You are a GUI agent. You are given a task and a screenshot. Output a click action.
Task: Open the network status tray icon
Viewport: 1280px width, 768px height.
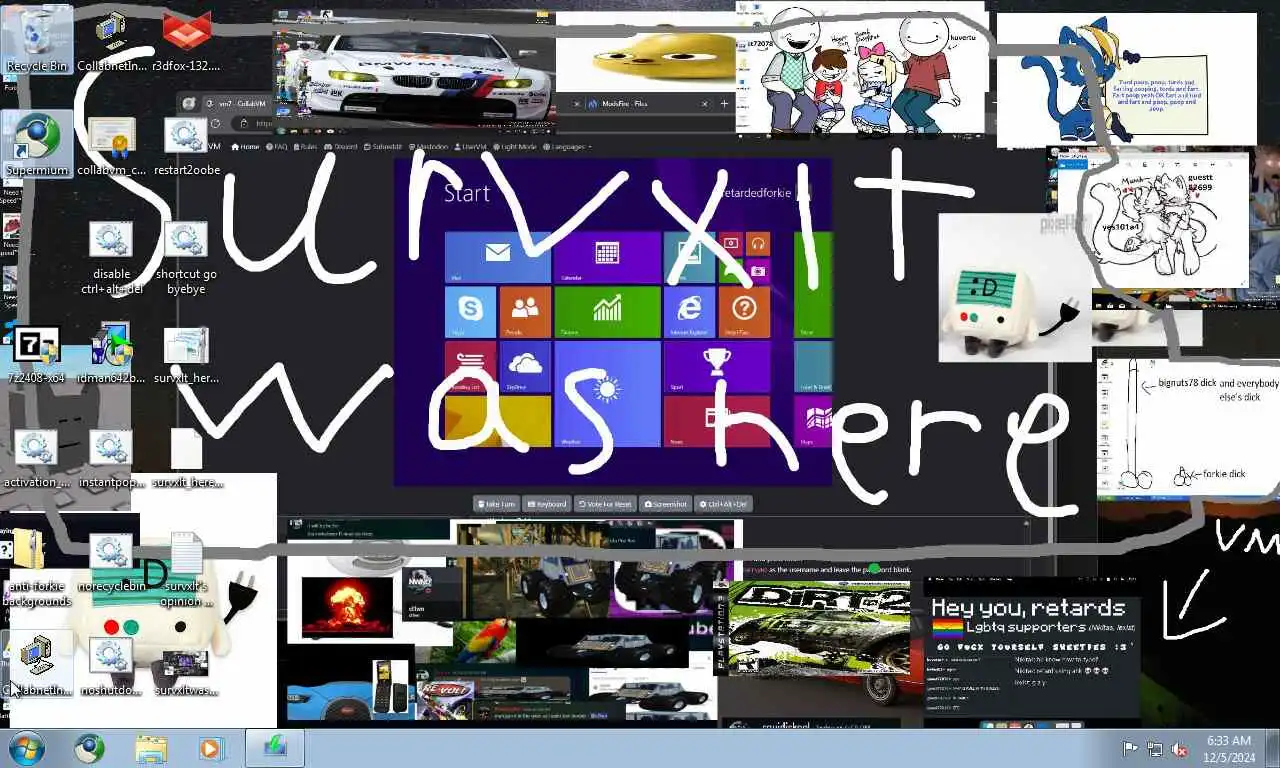pos(1155,749)
